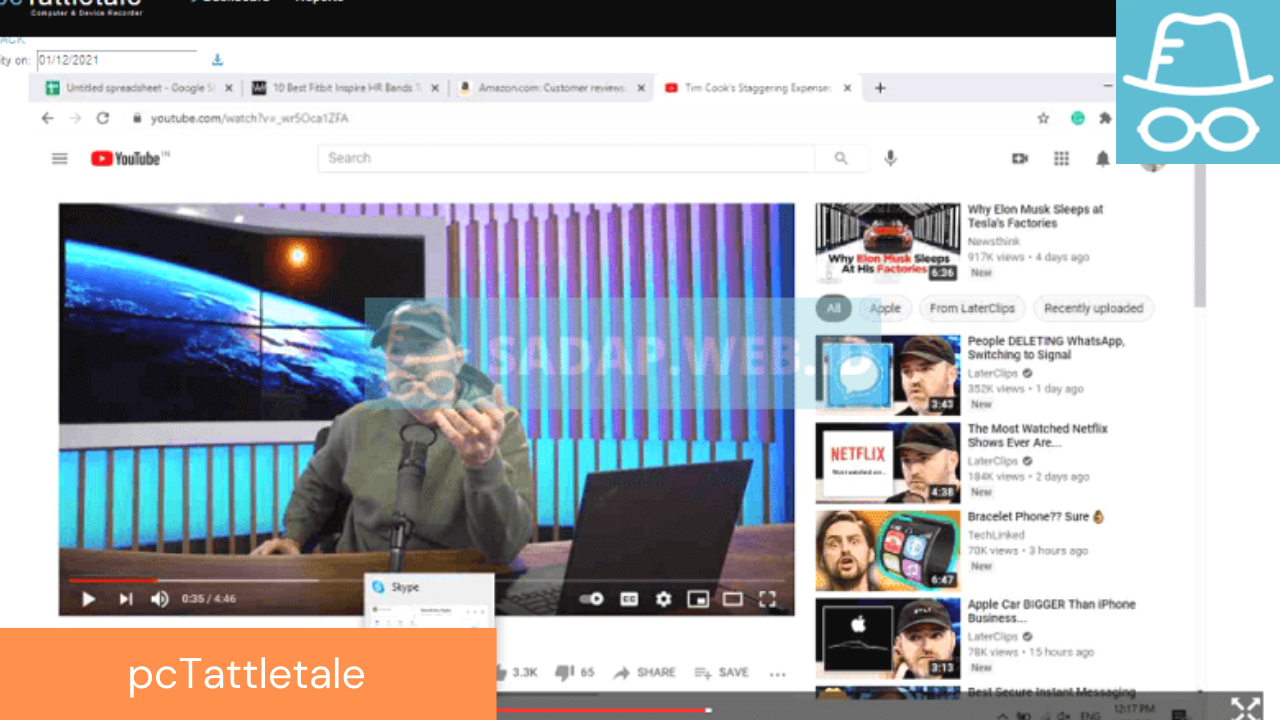
Task: Click Chrome's forward arrow
Action: click(75, 118)
